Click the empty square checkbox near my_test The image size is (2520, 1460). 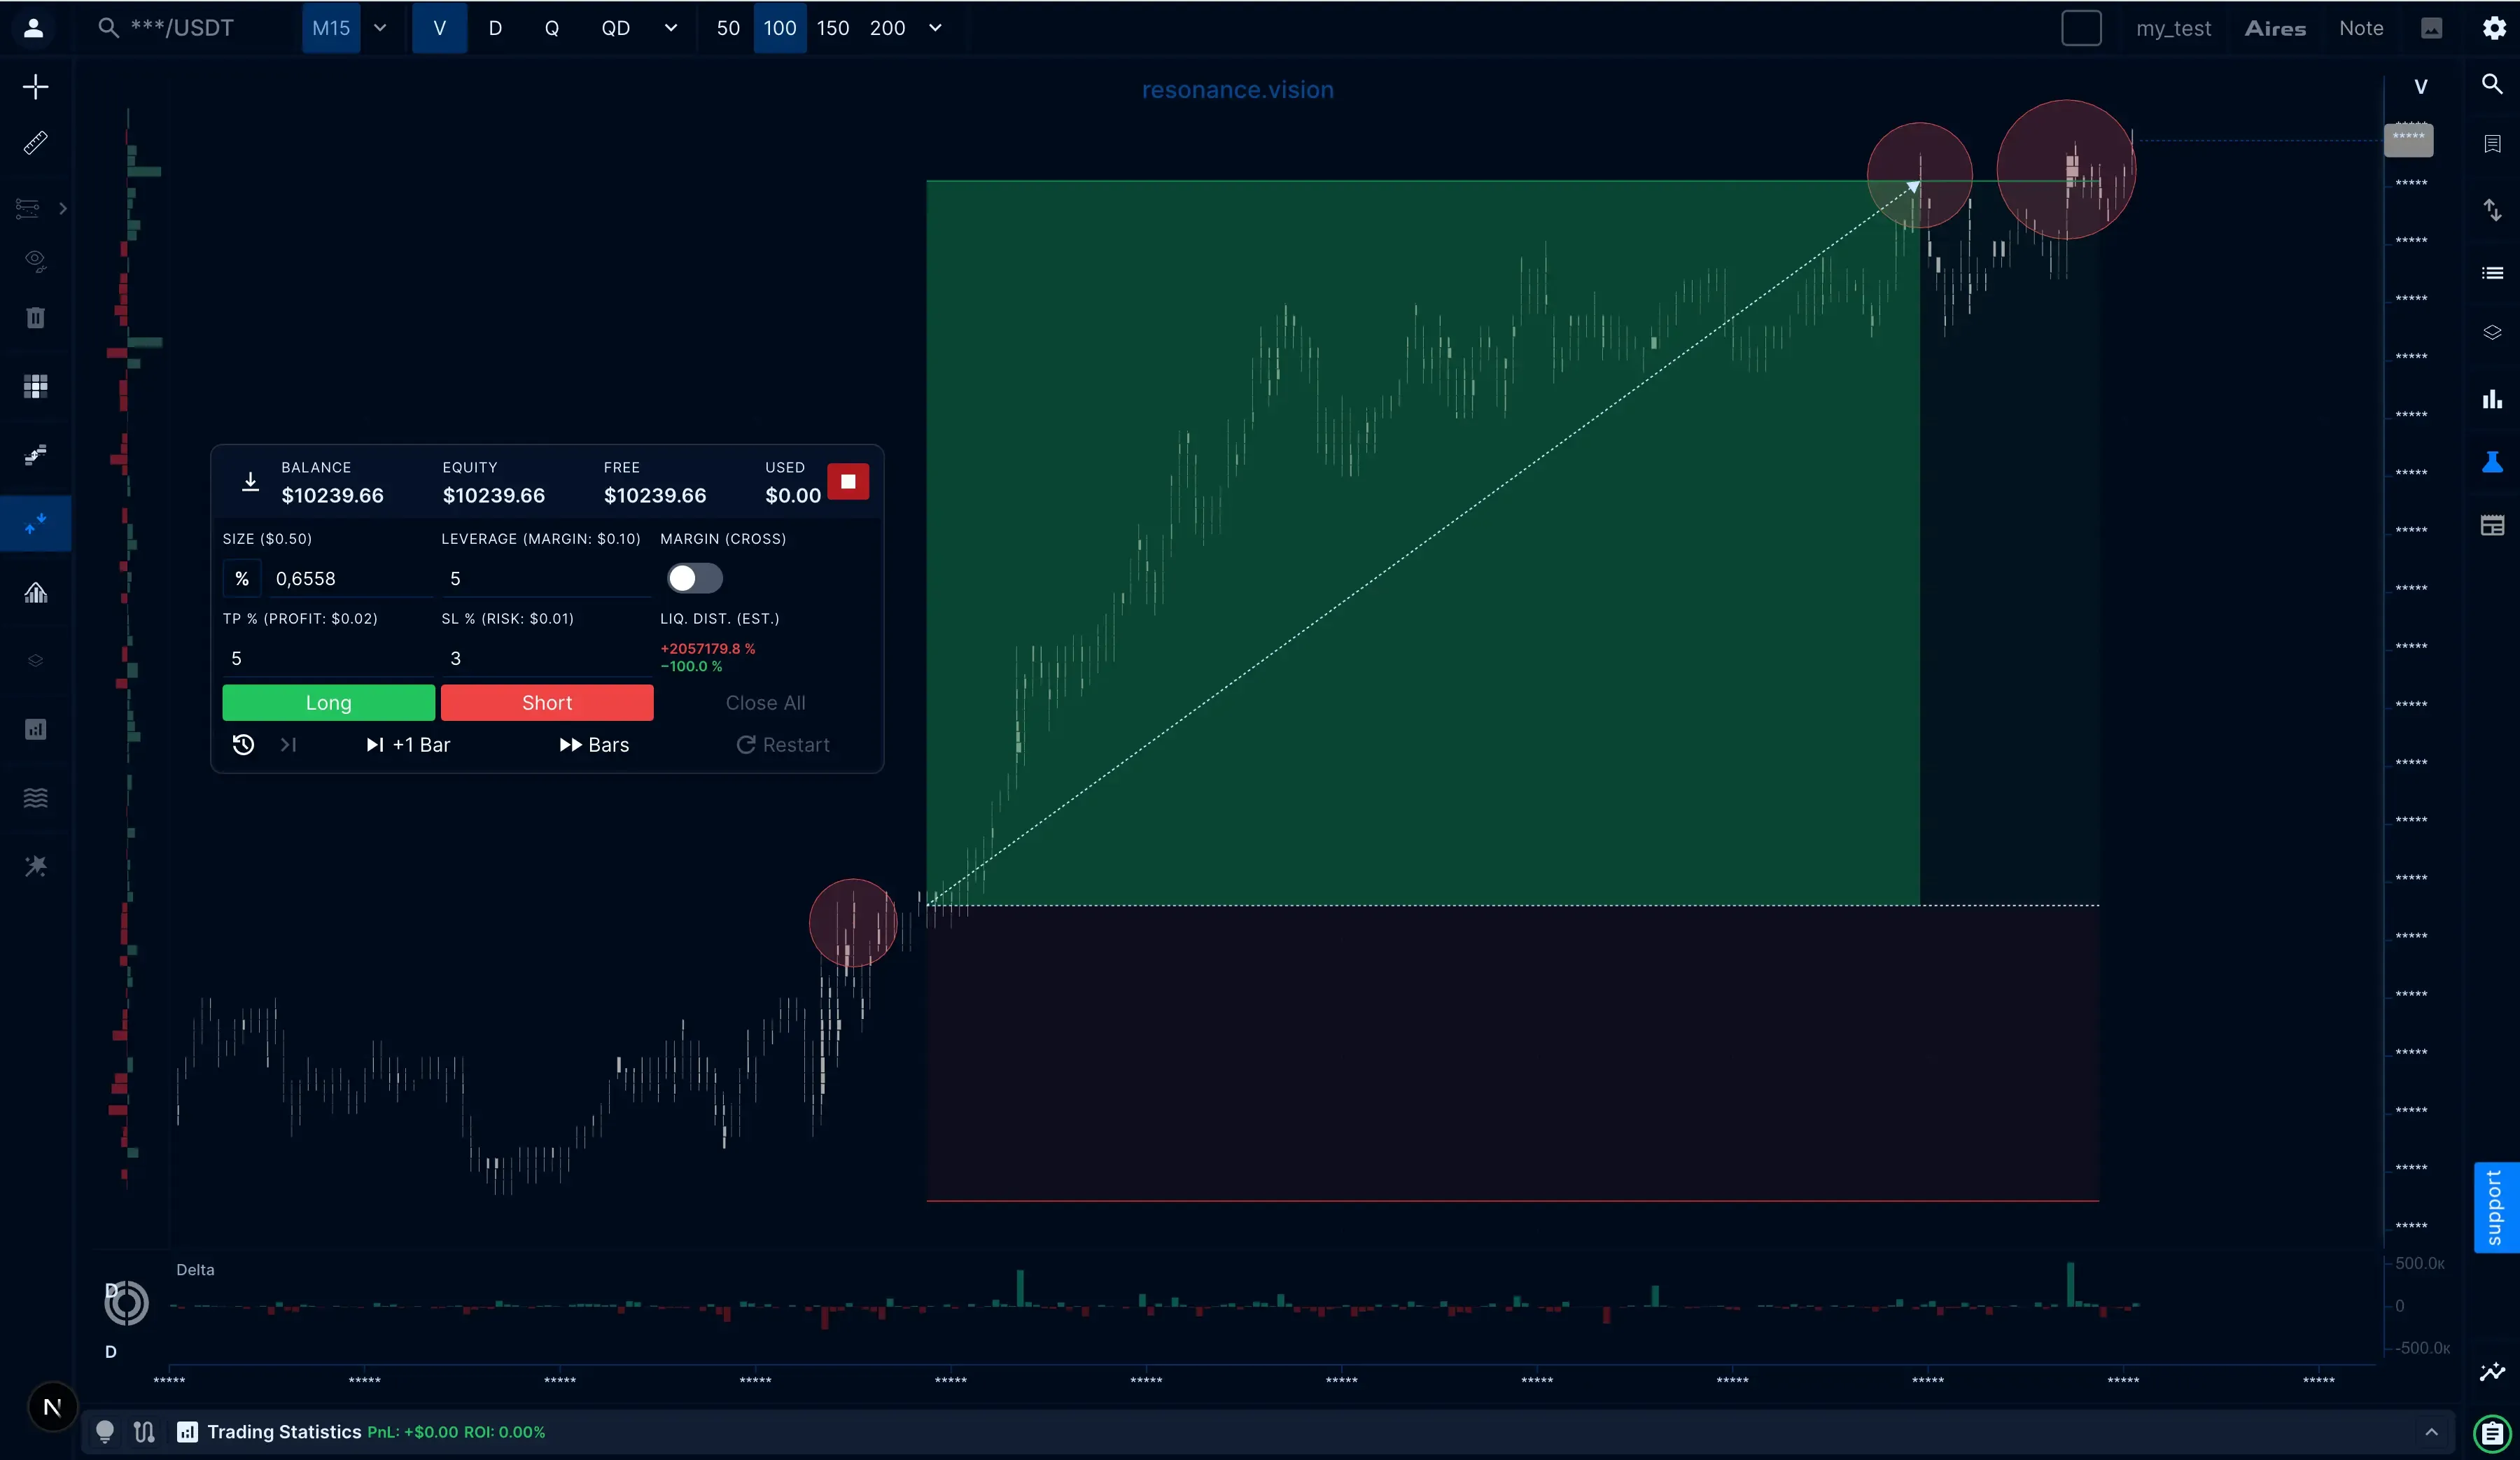(2081, 28)
